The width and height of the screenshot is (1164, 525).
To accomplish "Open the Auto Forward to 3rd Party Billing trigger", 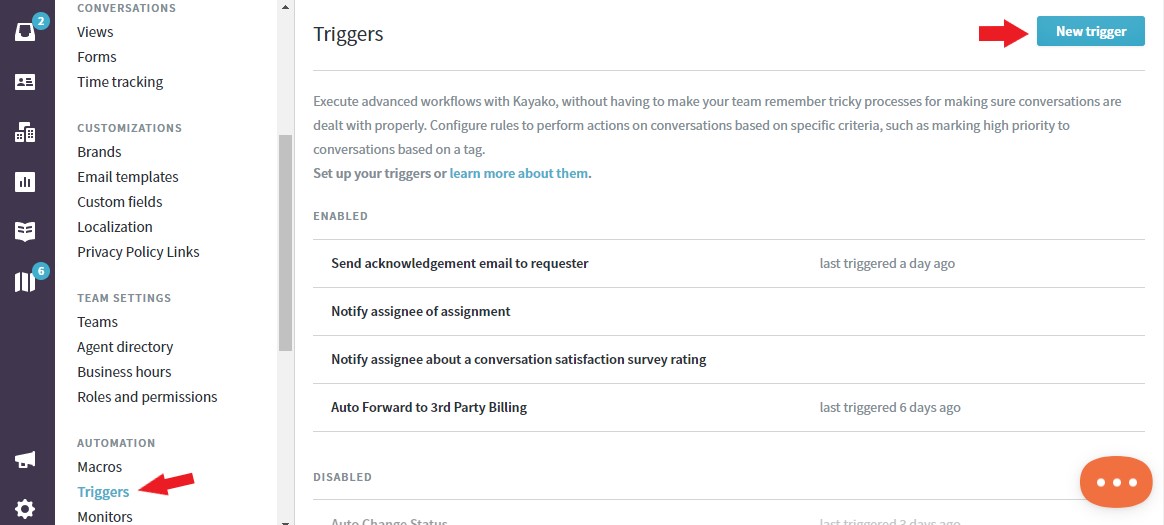I will tap(729, 408).
